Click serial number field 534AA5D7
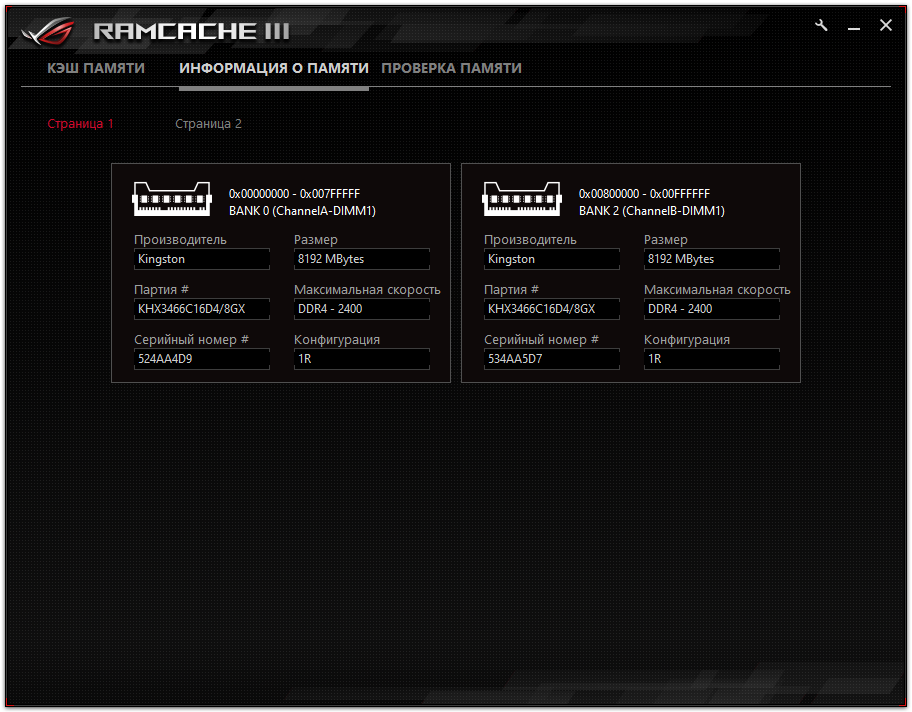 [552, 359]
